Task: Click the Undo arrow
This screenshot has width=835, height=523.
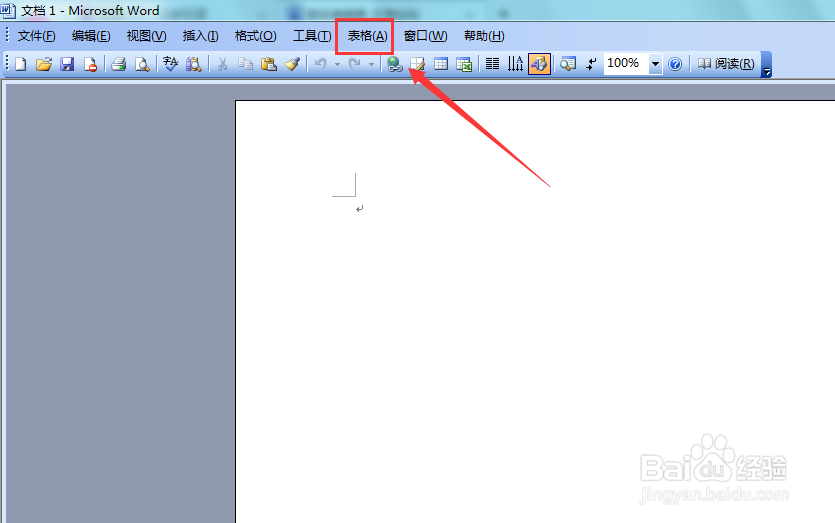Action: [320, 64]
